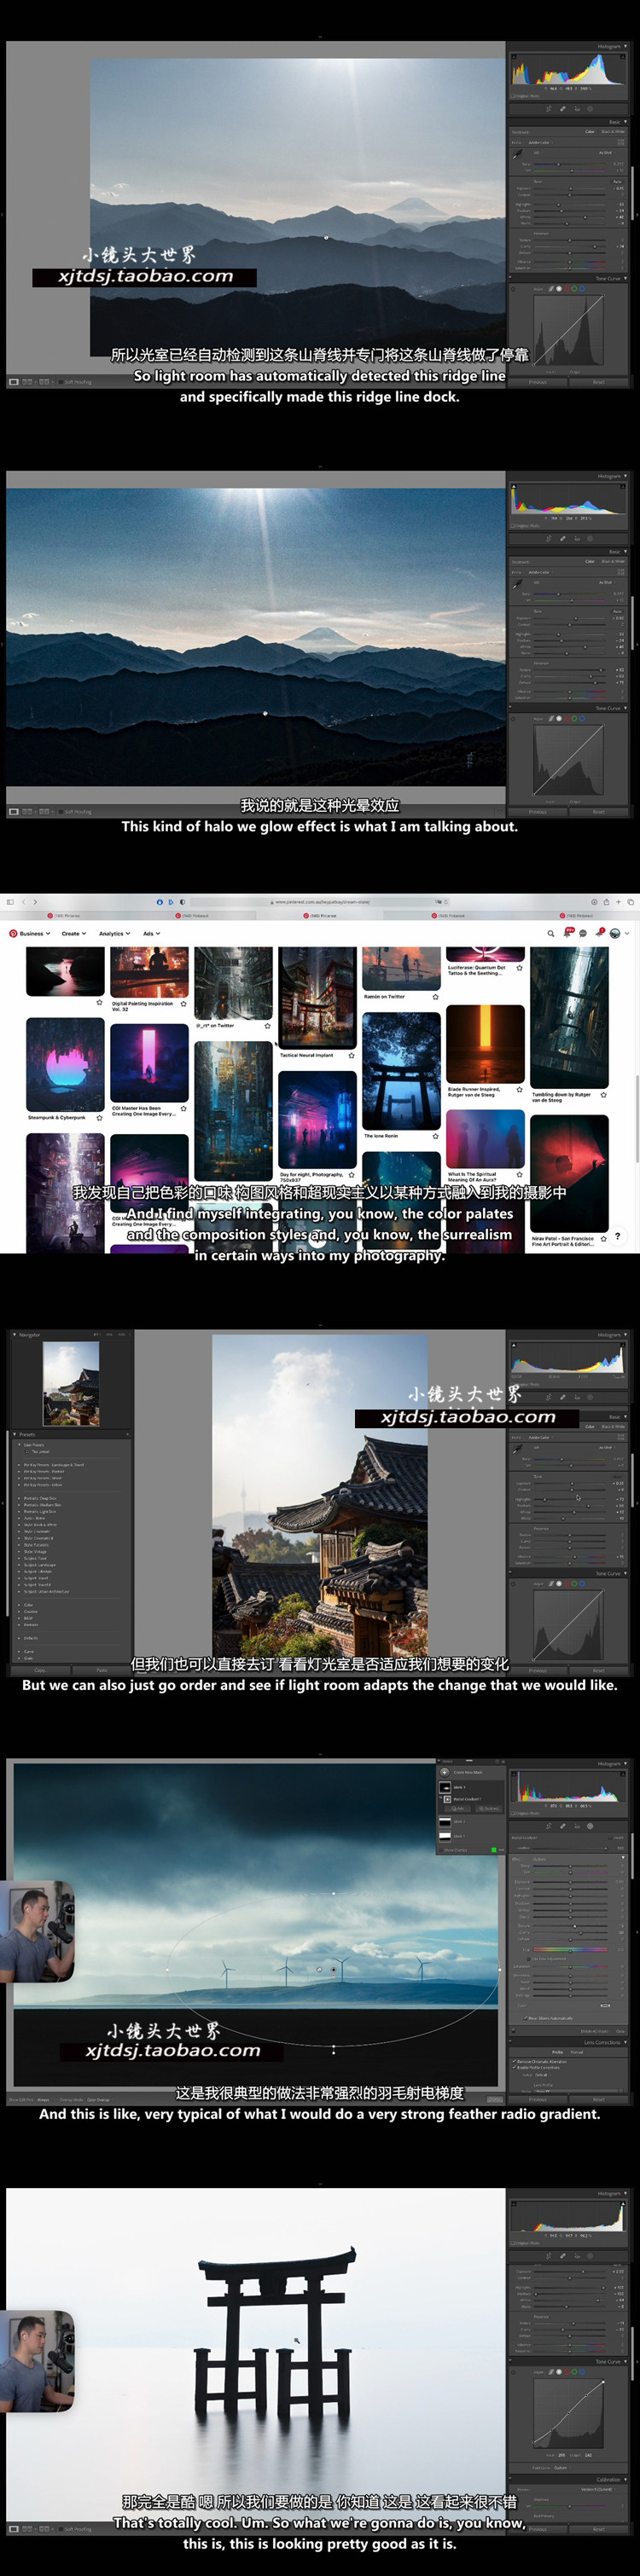Click the green overlay color swatch in Masks panel
640x2576 pixels.
[x=494, y=1850]
